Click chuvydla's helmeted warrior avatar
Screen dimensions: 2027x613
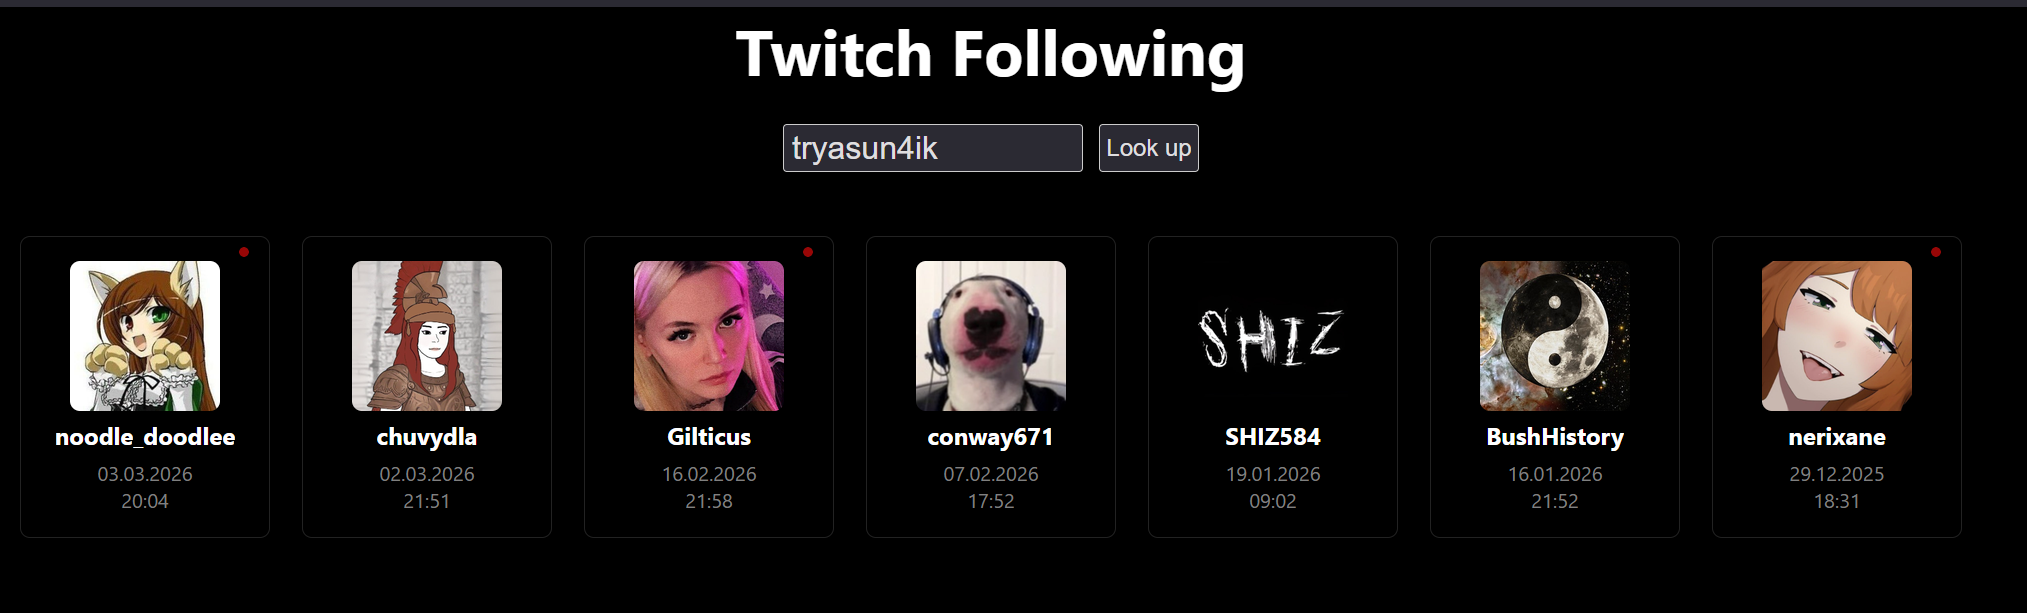click(427, 336)
